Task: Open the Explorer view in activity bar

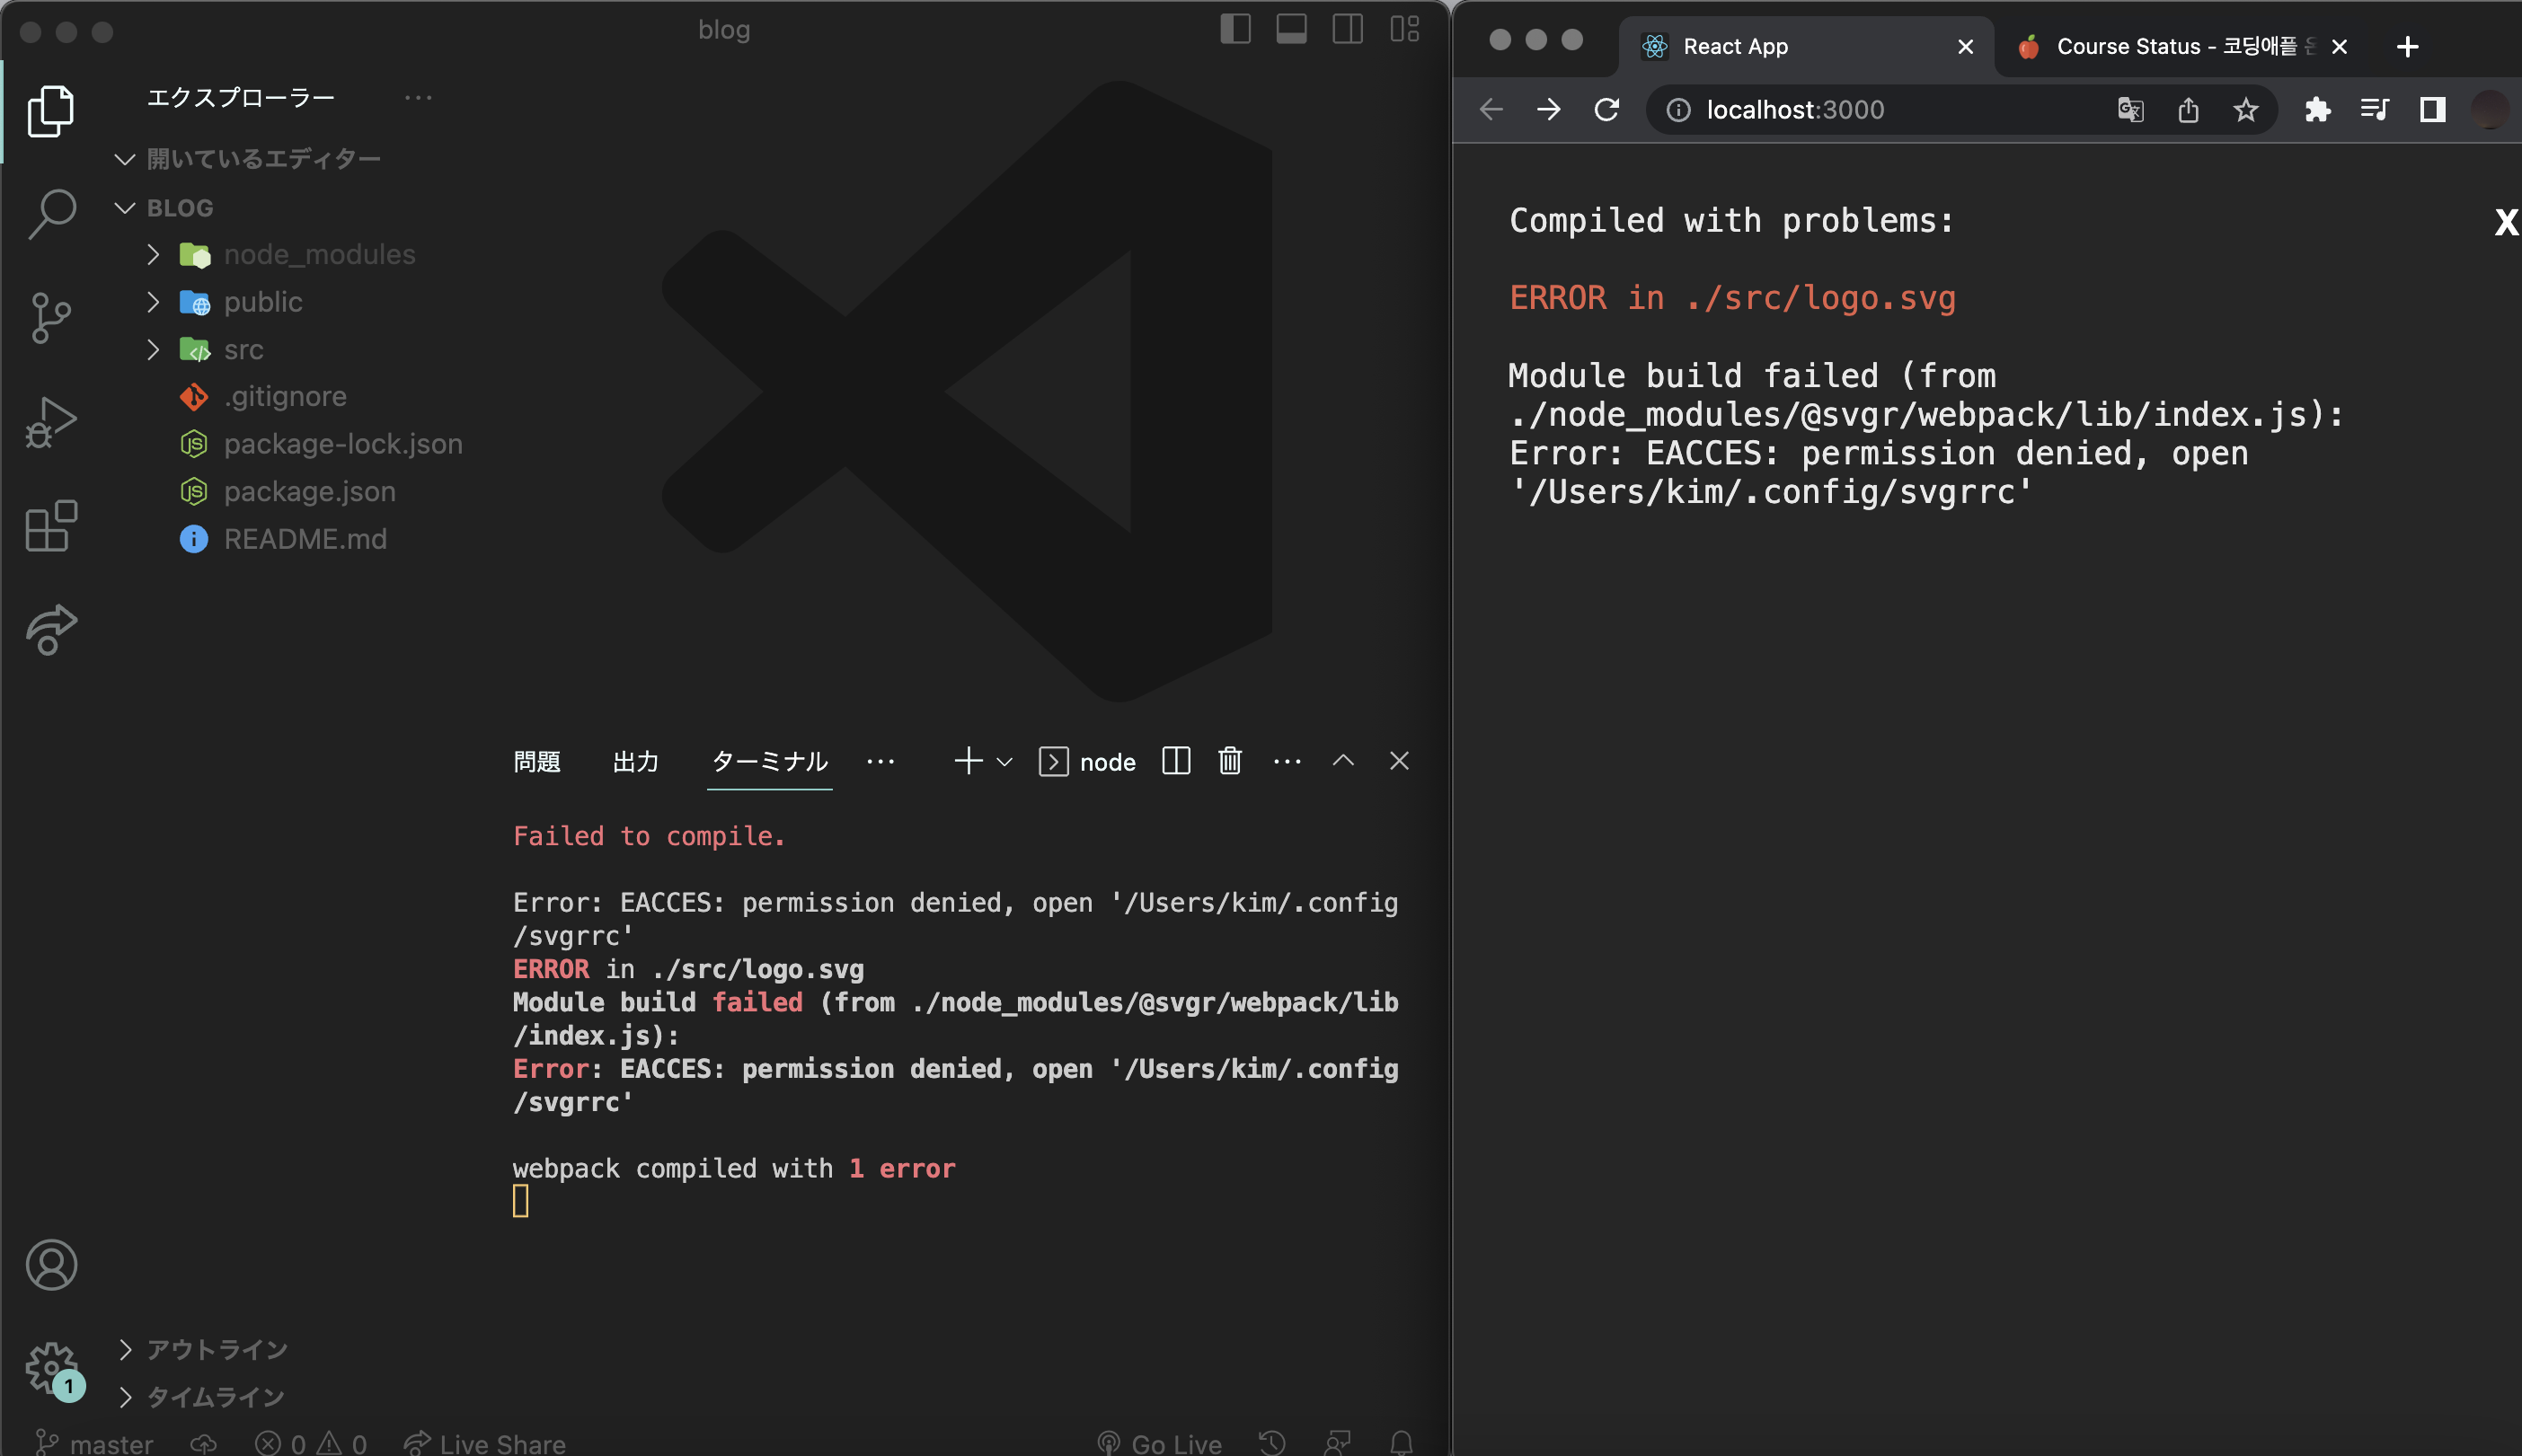Action: pos(51,111)
